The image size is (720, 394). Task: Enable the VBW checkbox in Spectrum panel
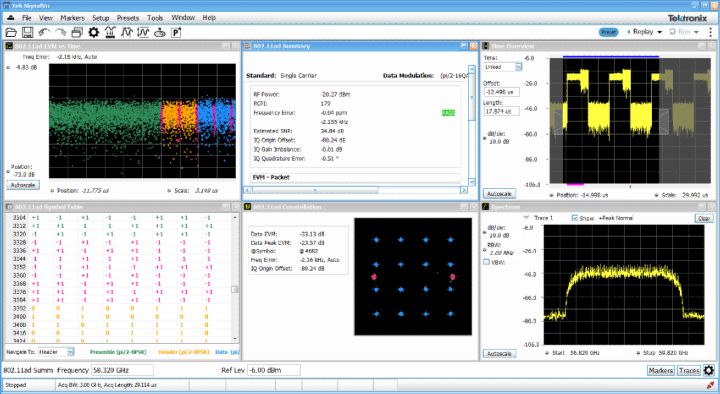pos(487,262)
